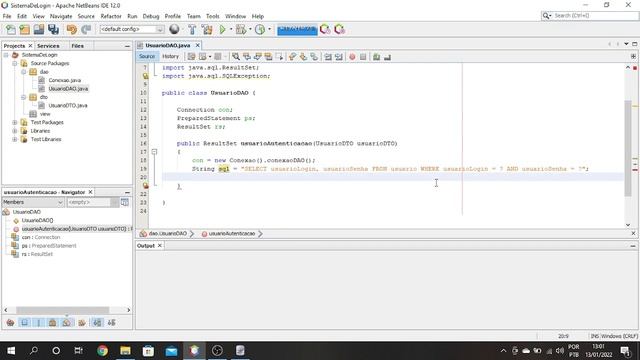Click the Find Selection magnifier icon in editor toolbar
The width and height of the screenshot is (640, 360).
236,57
